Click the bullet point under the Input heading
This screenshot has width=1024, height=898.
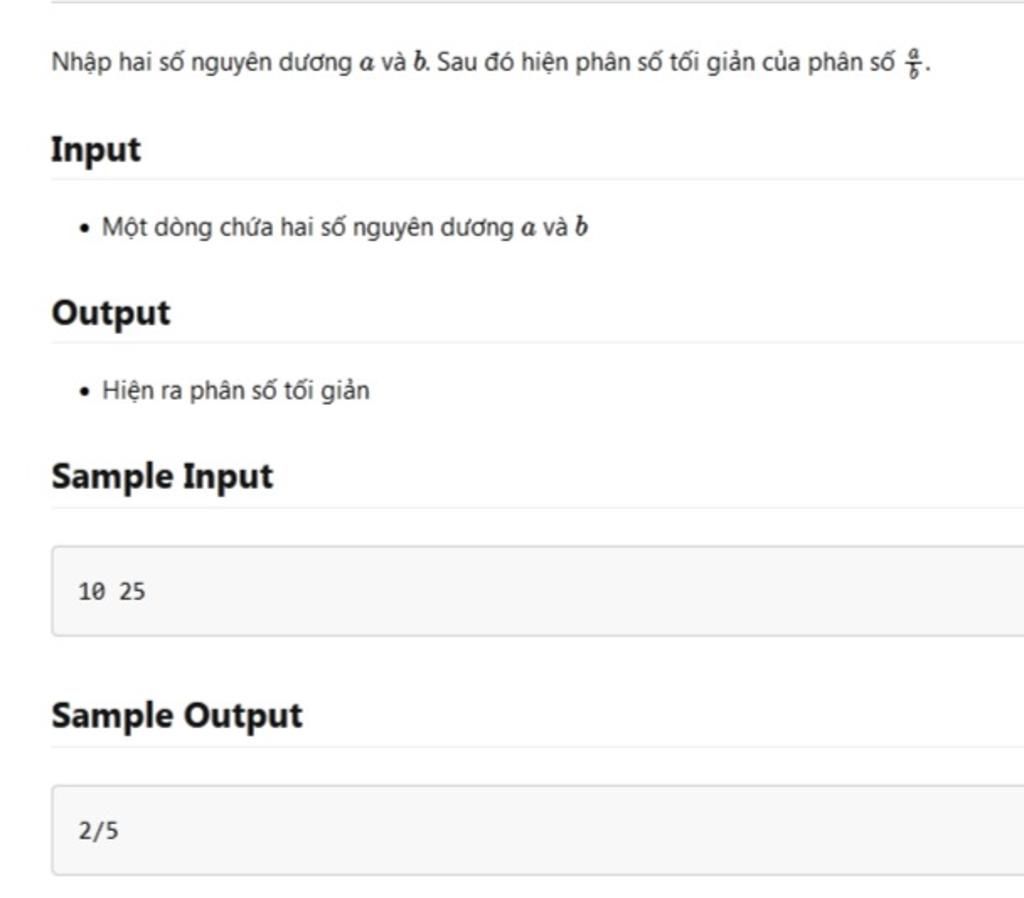point(84,229)
